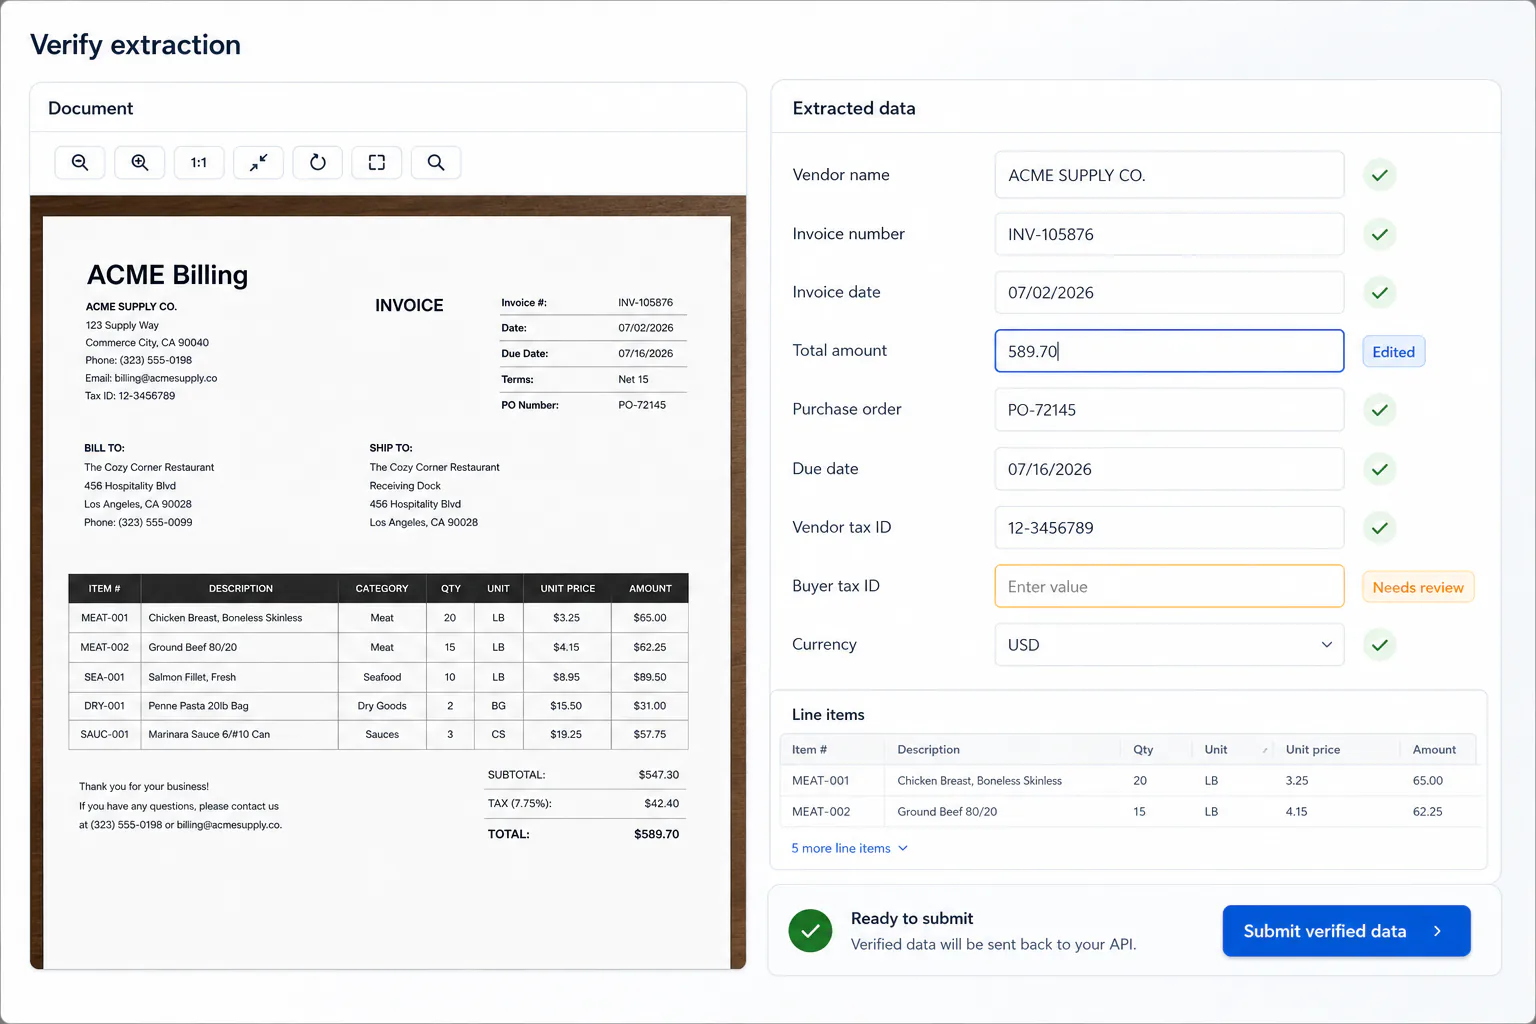Reset document zoom to 1:1
The image size is (1536, 1024).
(x=199, y=162)
